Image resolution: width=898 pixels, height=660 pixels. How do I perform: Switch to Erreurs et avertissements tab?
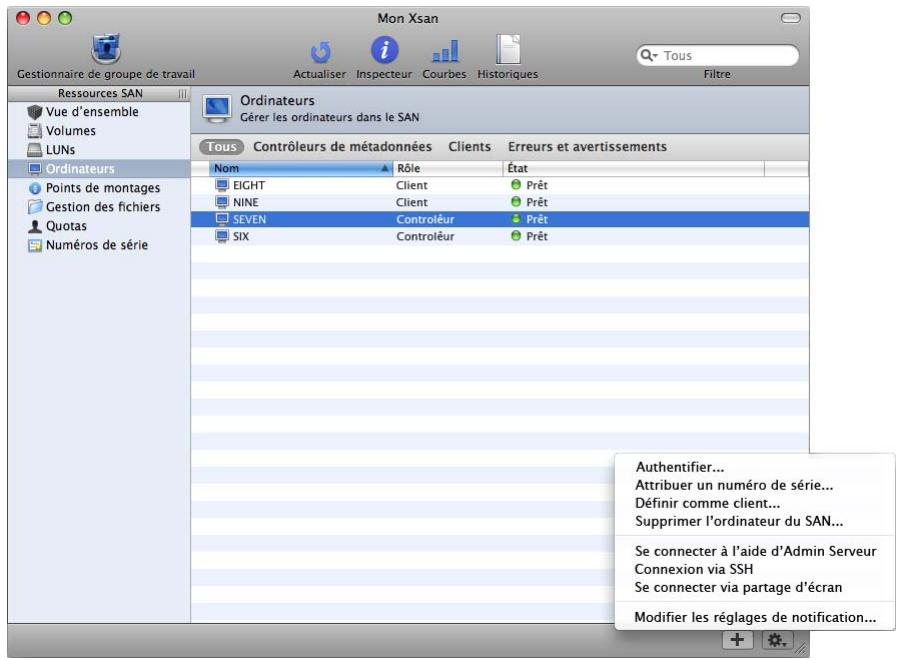(x=587, y=147)
